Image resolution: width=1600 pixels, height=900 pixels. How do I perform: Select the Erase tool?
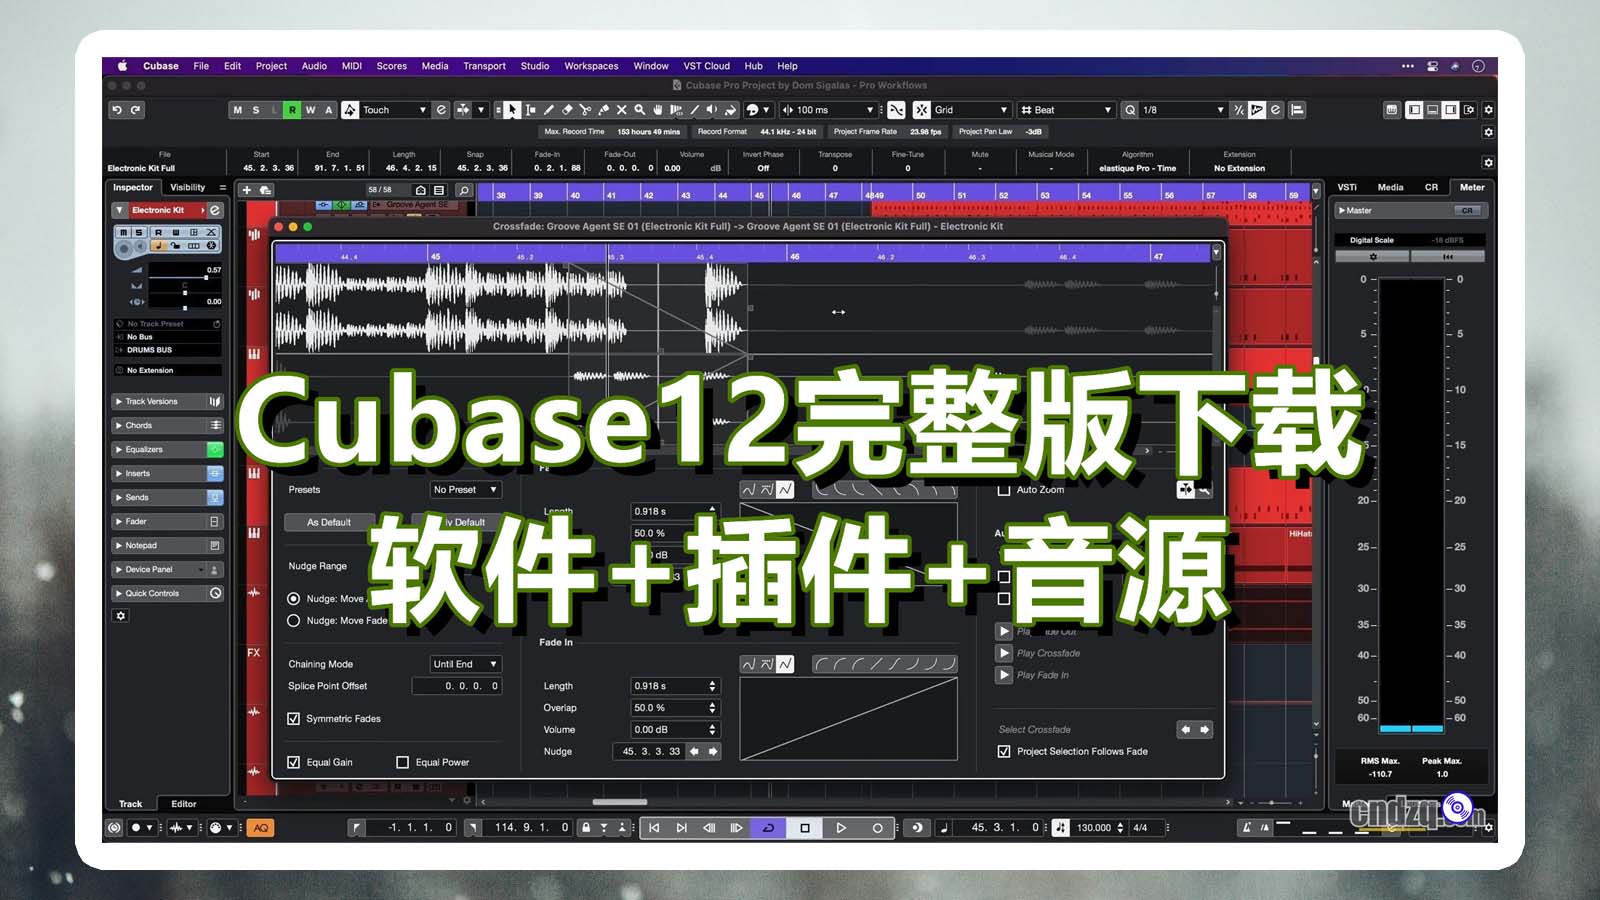[567, 110]
